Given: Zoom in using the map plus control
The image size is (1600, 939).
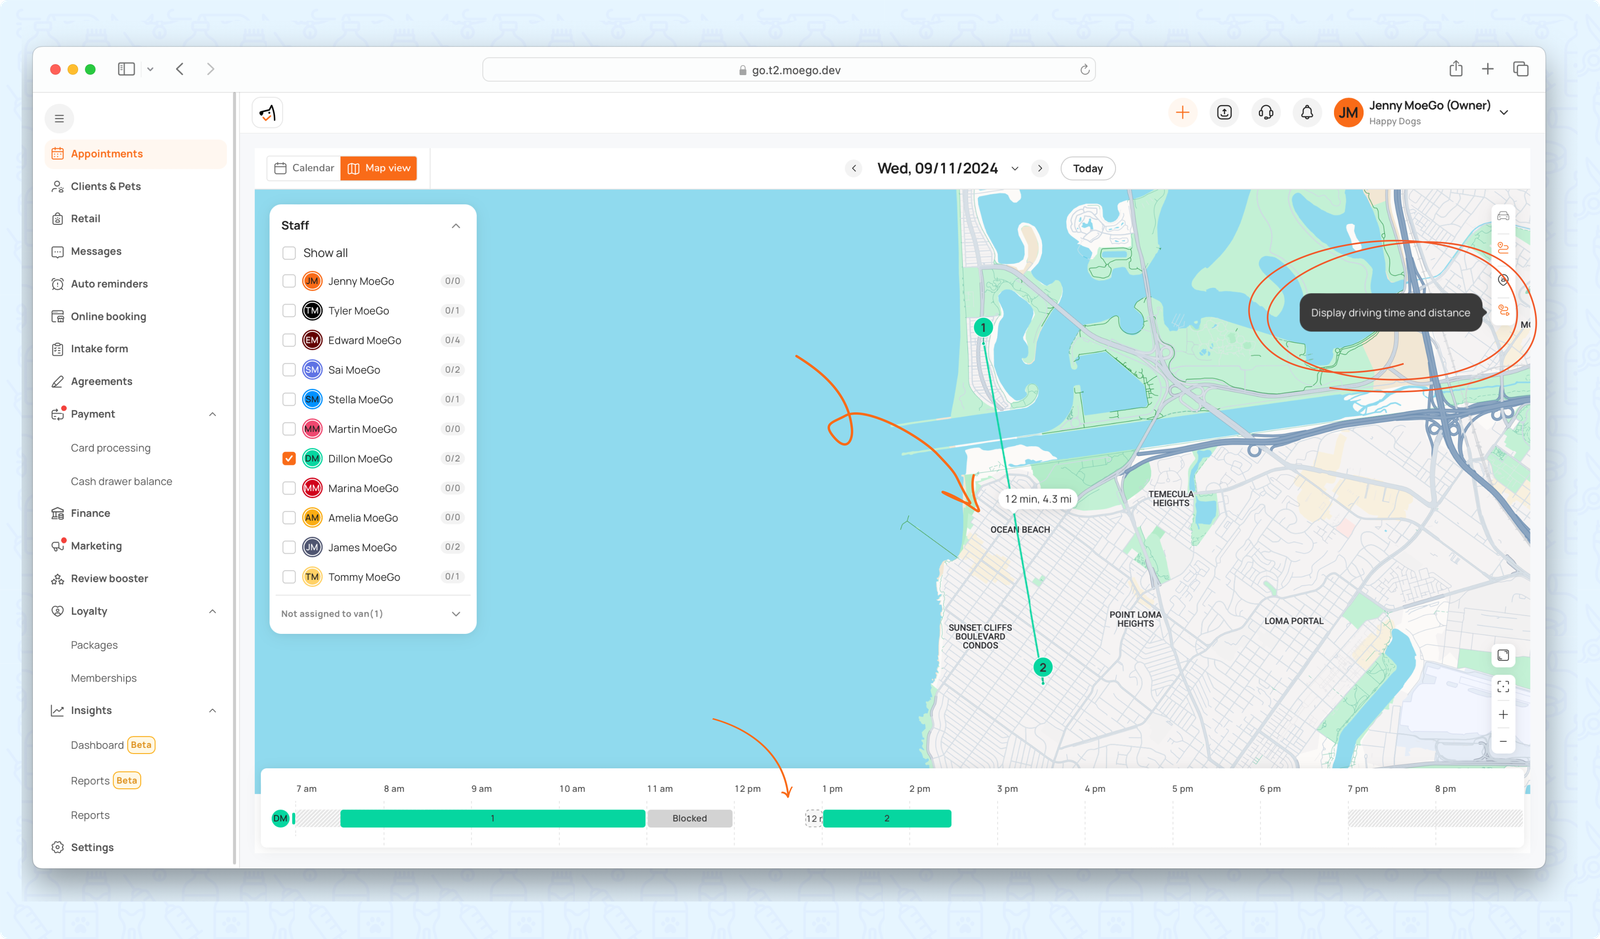Looking at the screenshot, I should [1503, 714].
